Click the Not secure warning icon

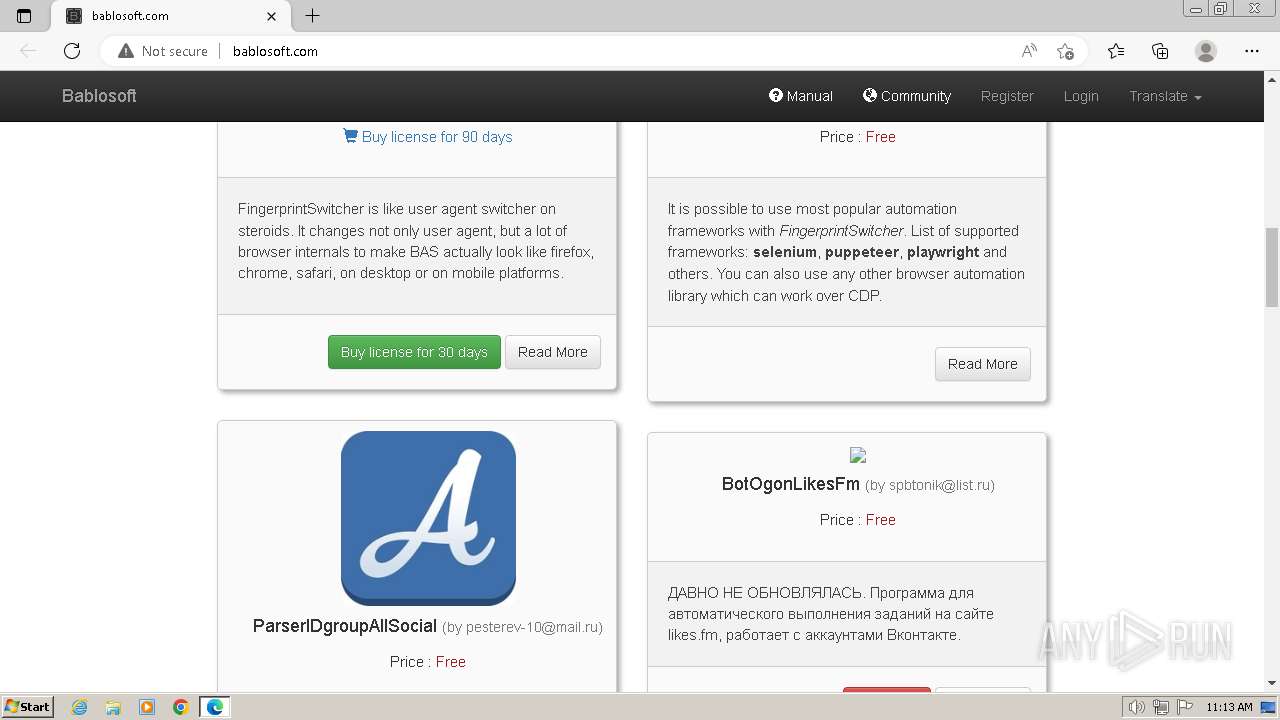coord(126,51)
